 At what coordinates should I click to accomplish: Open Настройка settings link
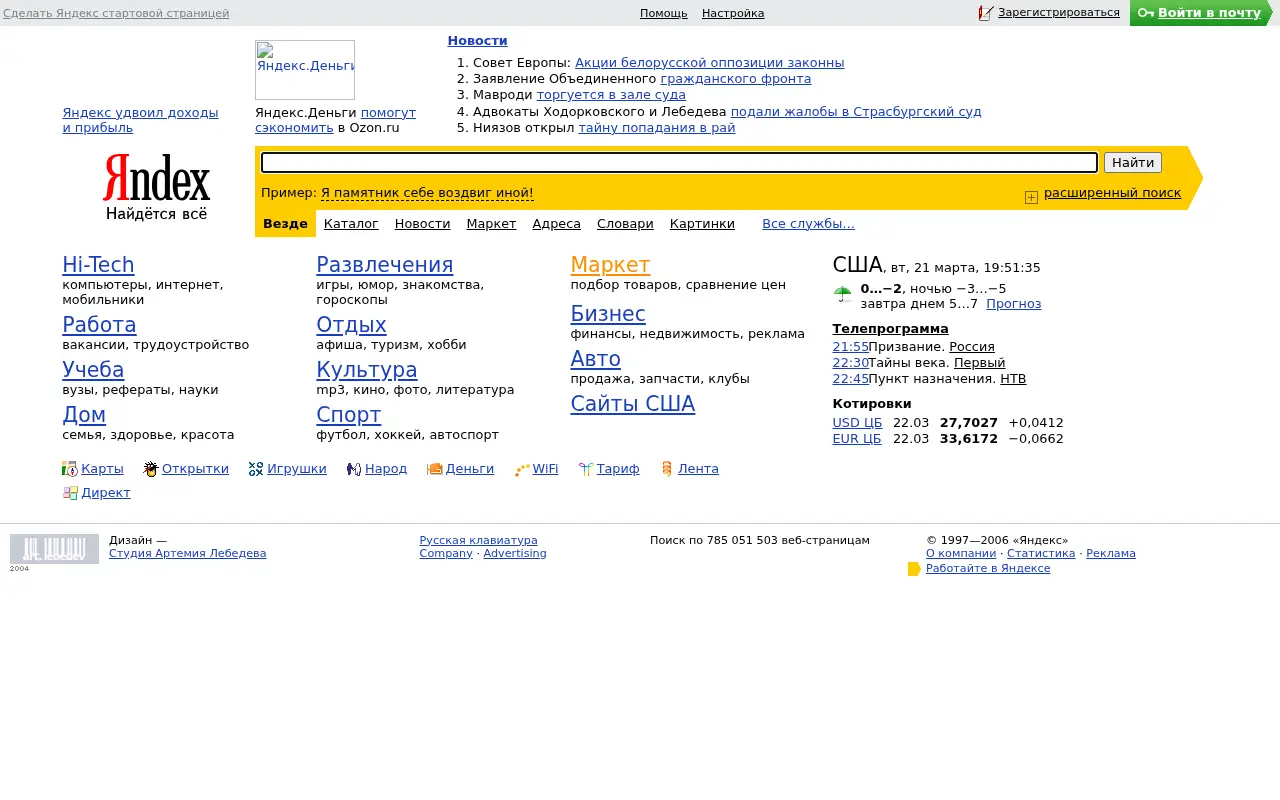(x=733, y=13)
